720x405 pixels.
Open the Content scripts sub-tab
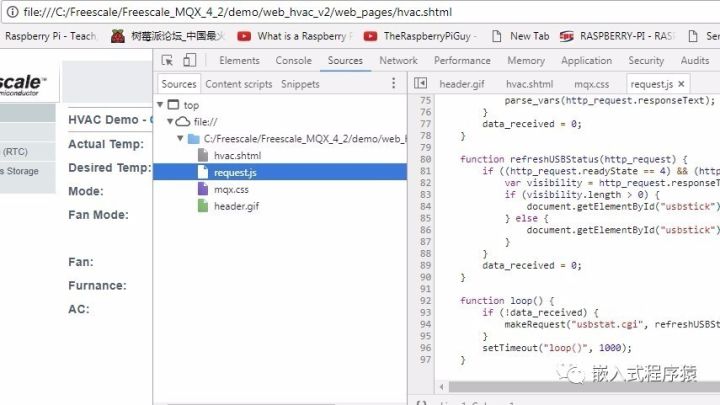(x=239, y=84)
